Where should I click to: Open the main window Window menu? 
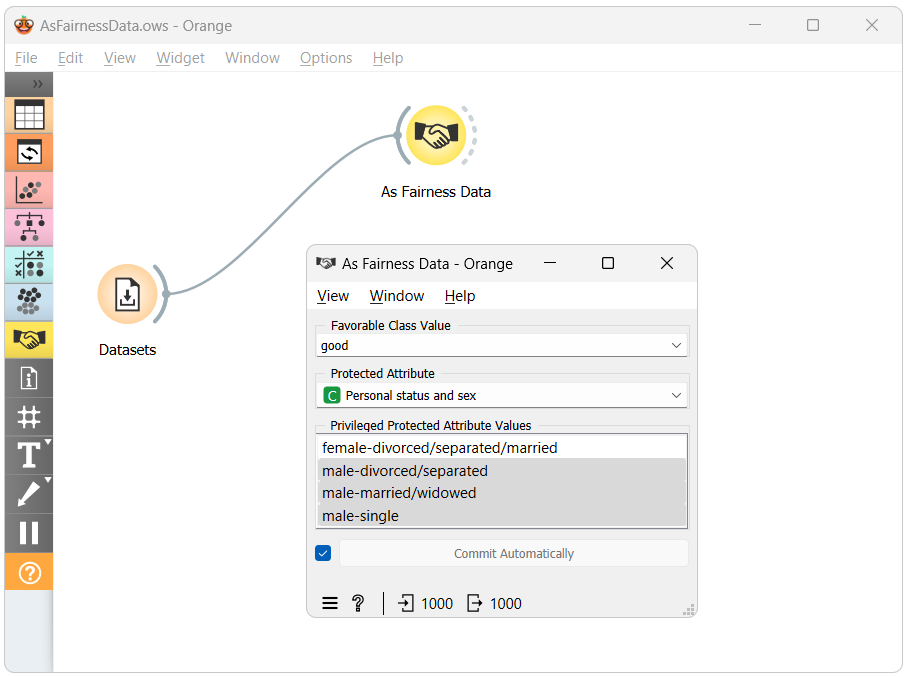pos(252,58)
